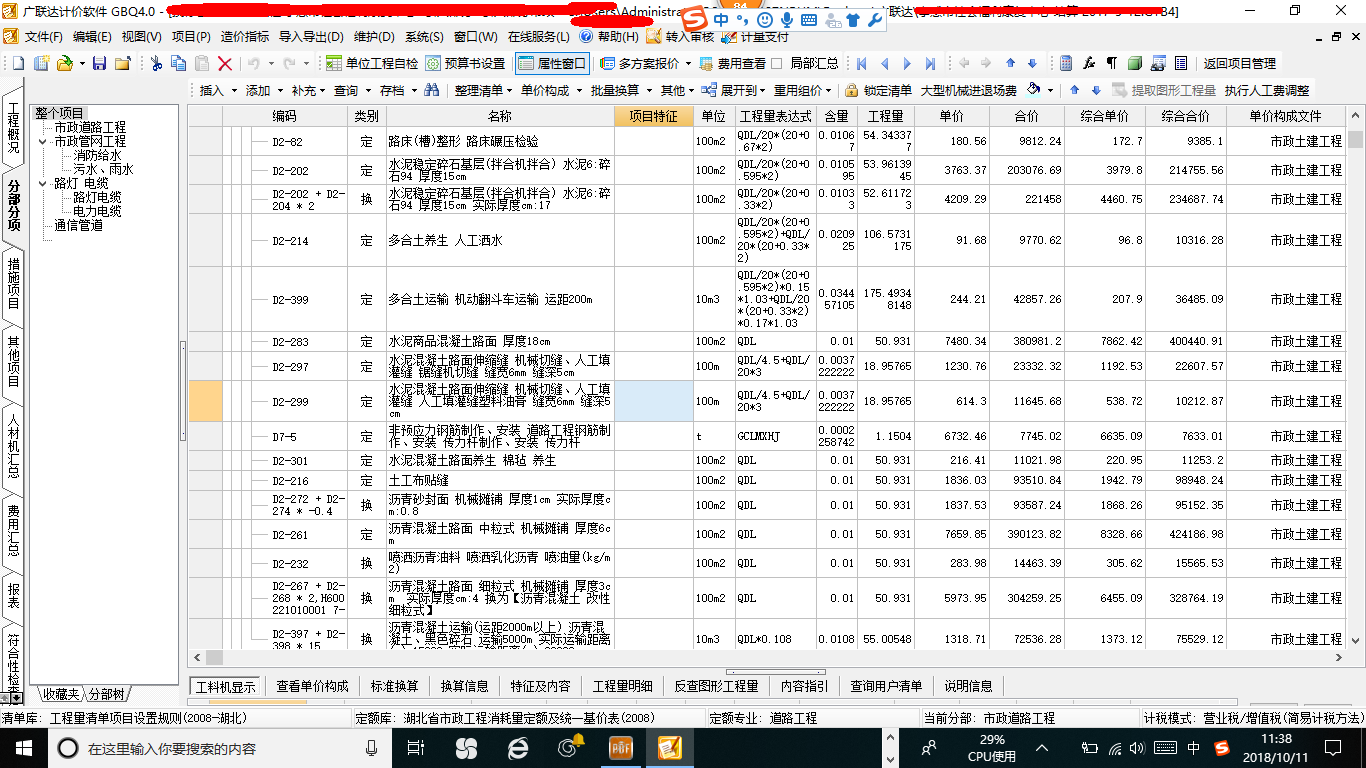Switch to the 标准换算 tab
The width and height of the screenshot is (1366, 768).
pyautogui.click(x=394, y=686)
